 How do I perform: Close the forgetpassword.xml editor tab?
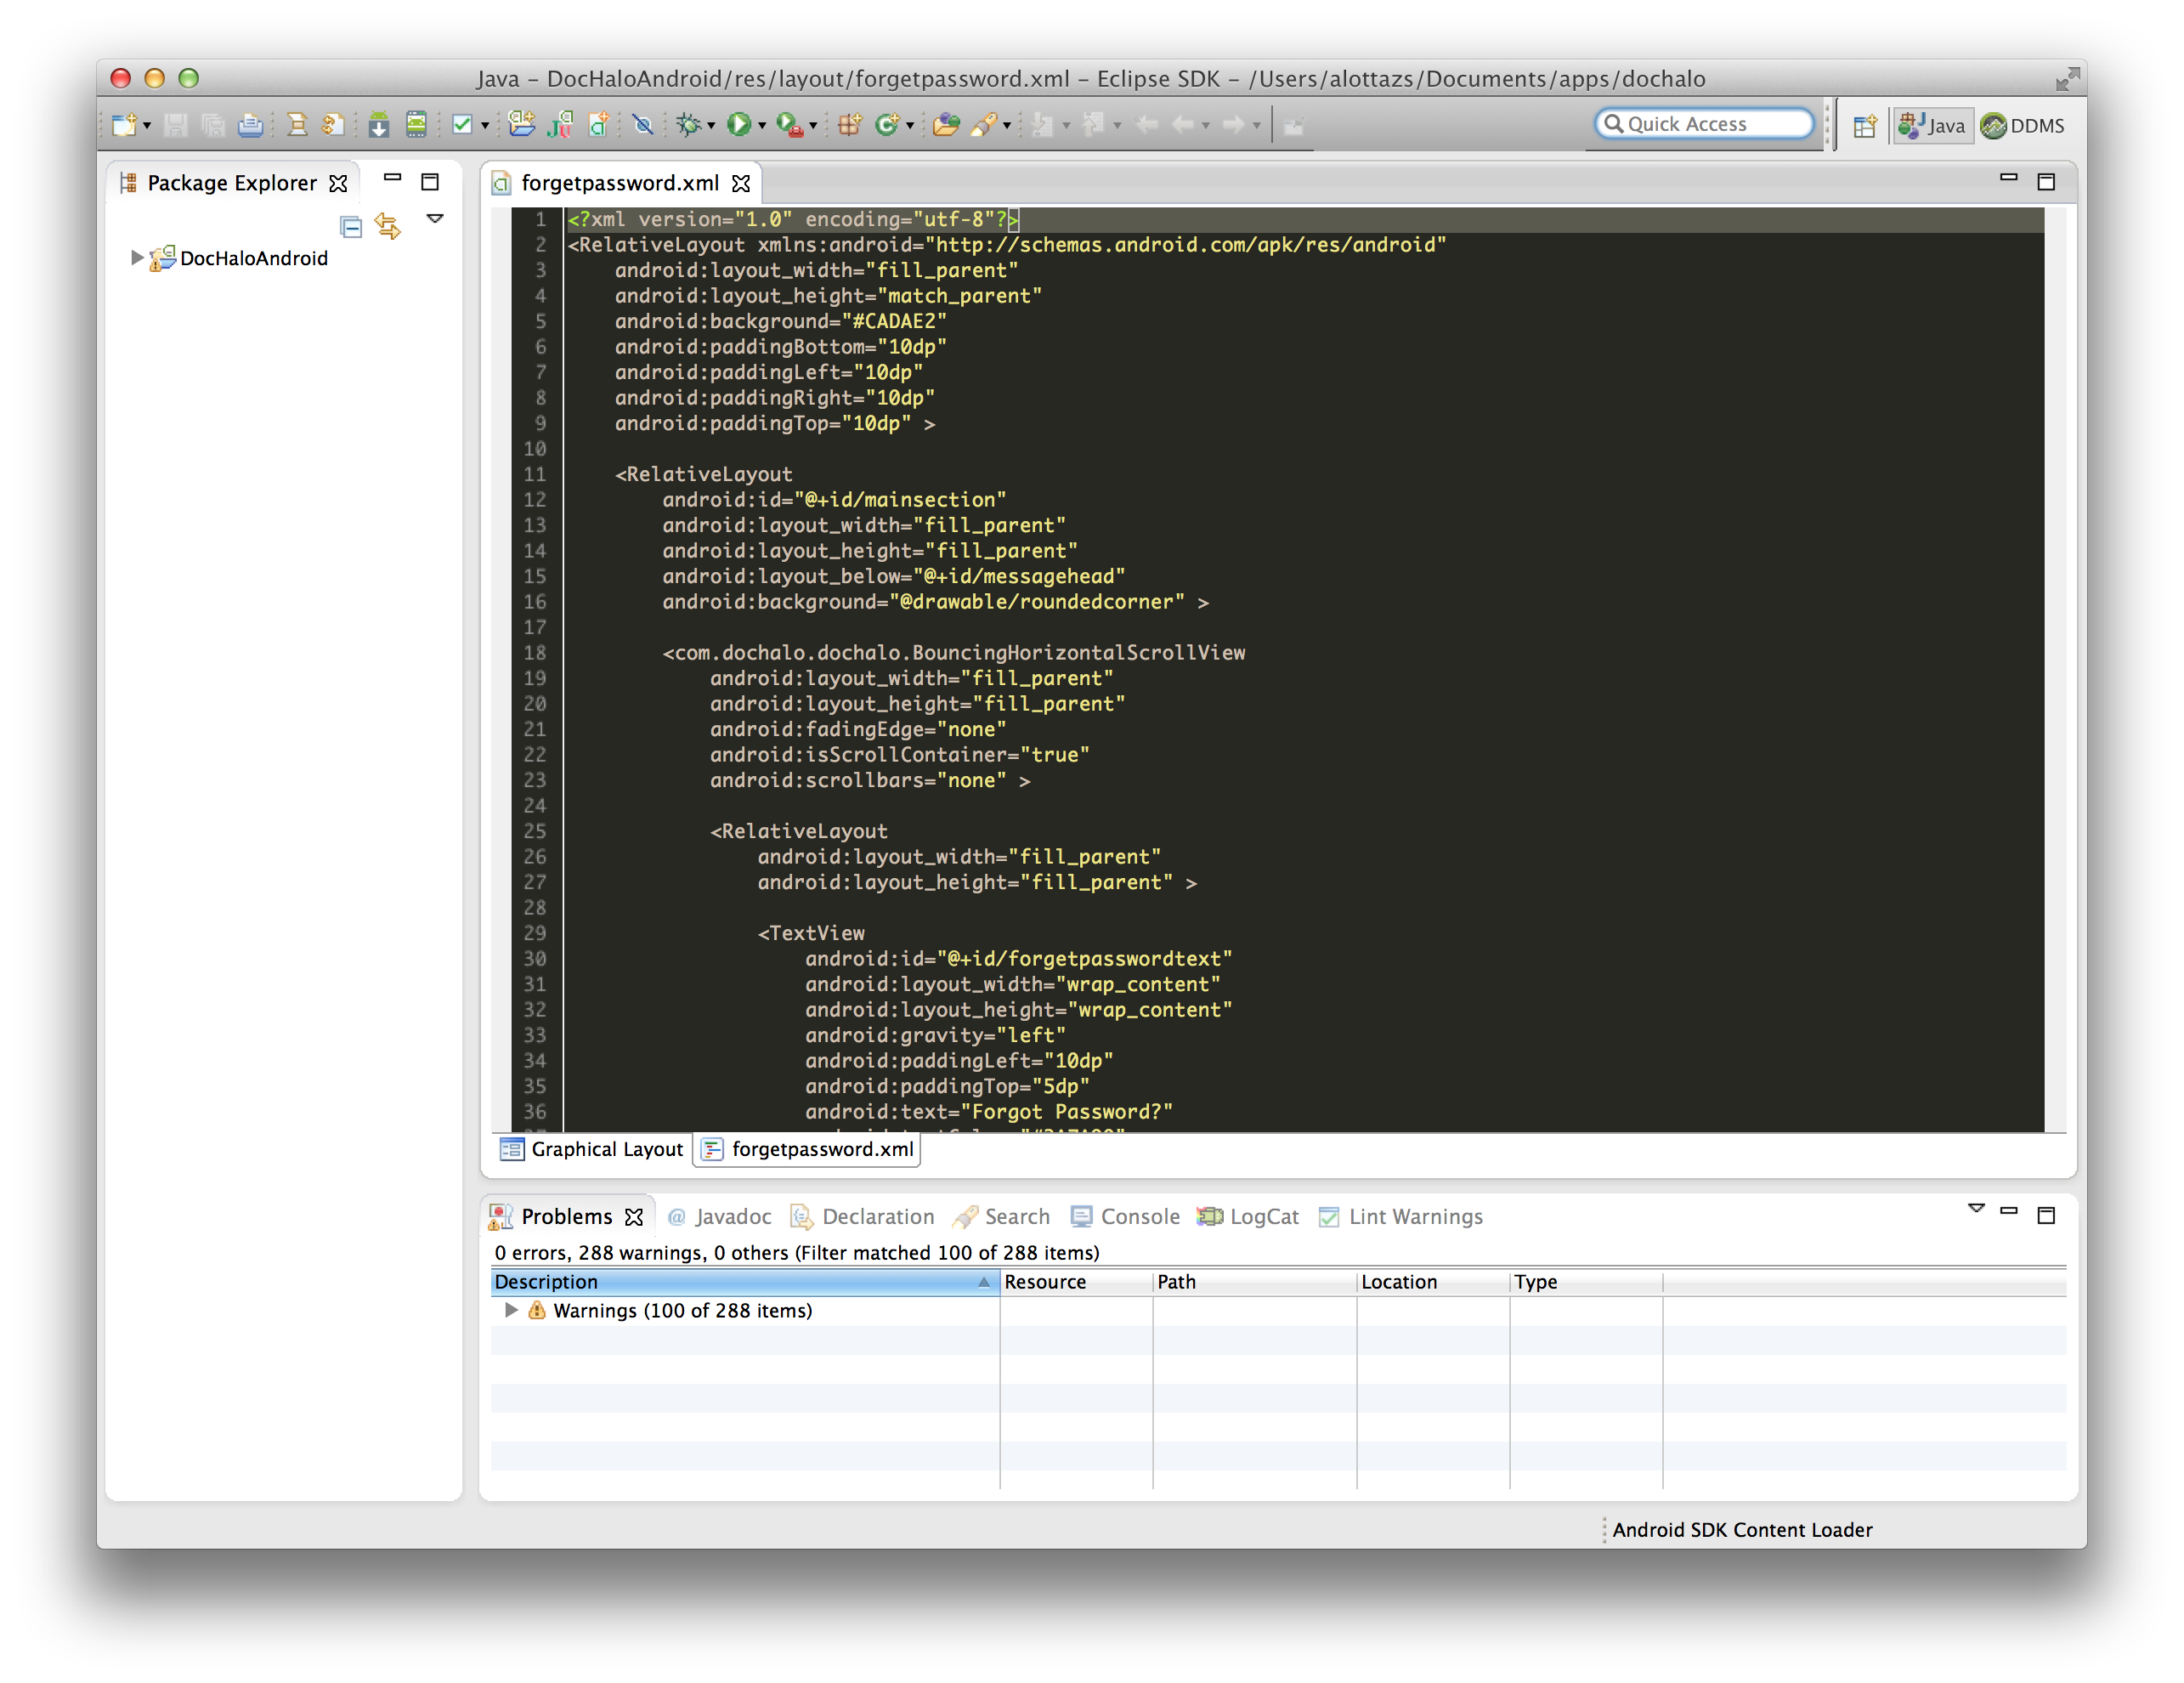click(x=741, y=184)
